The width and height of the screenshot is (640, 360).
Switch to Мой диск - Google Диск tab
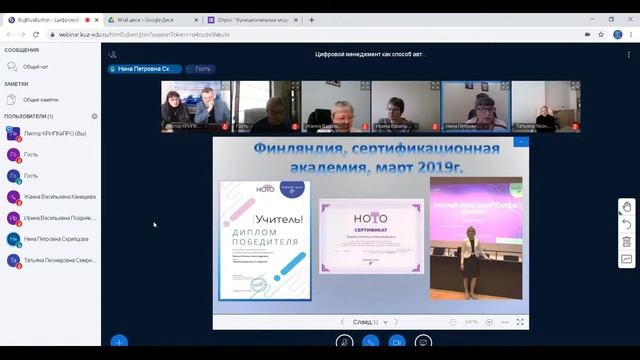146,20
